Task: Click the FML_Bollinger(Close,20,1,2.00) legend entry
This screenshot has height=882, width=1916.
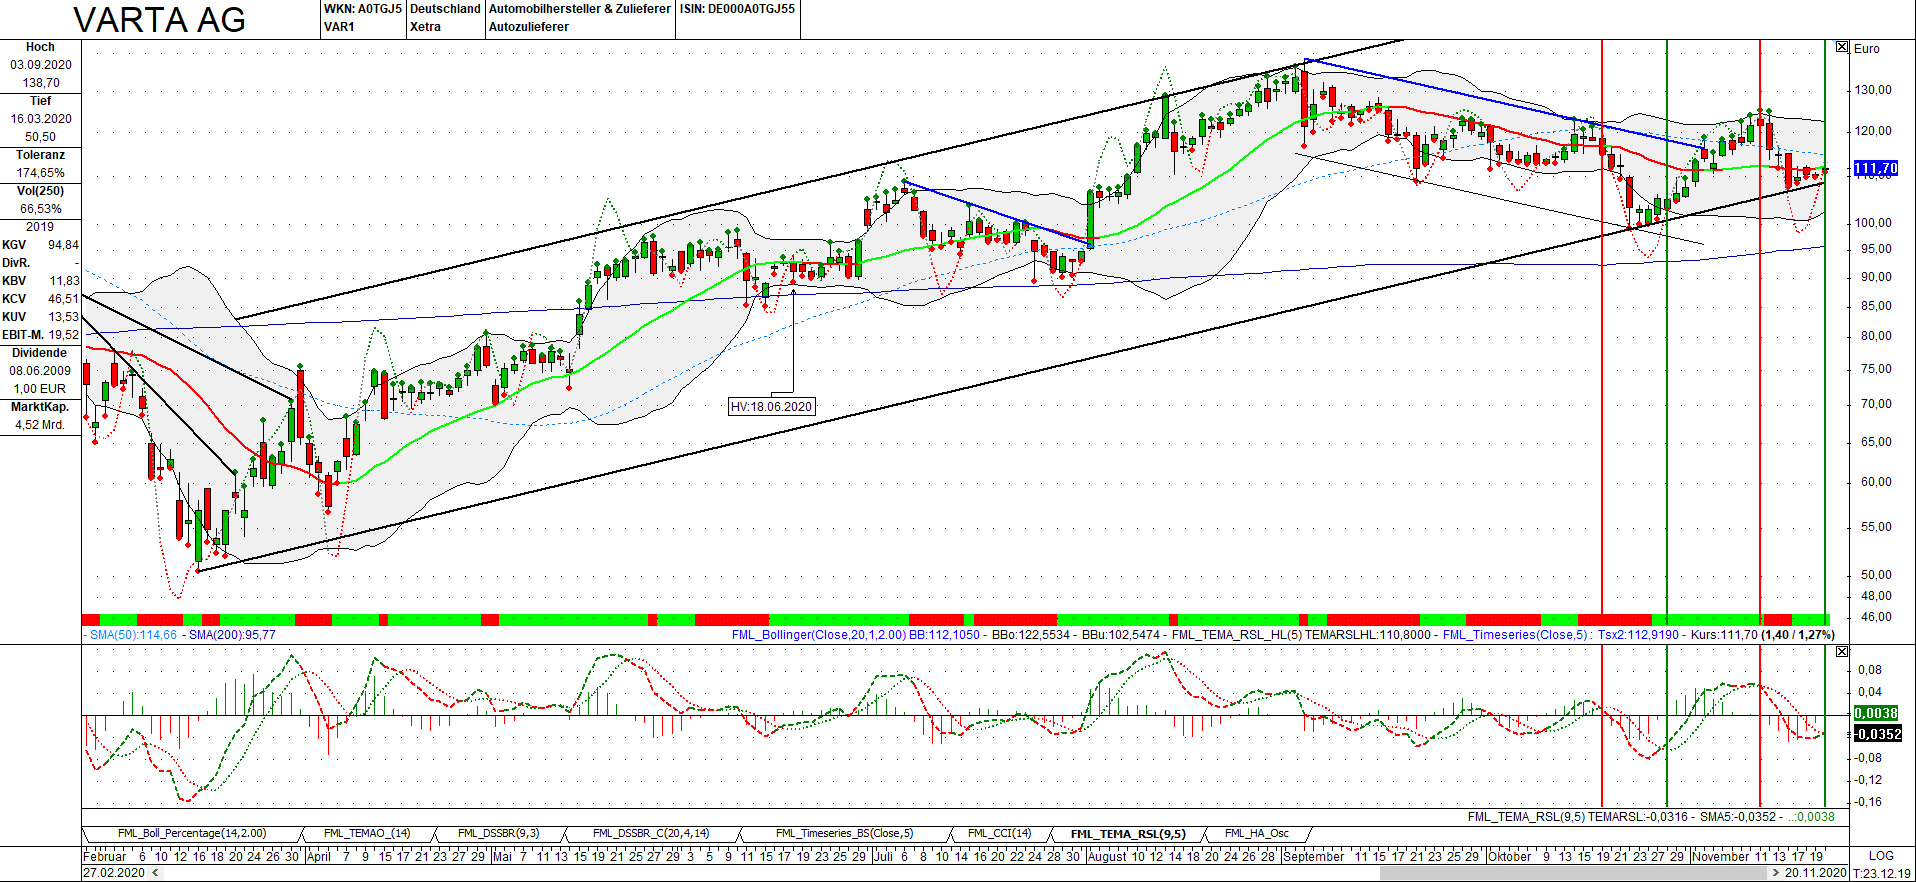Action: tap(818, 635)
